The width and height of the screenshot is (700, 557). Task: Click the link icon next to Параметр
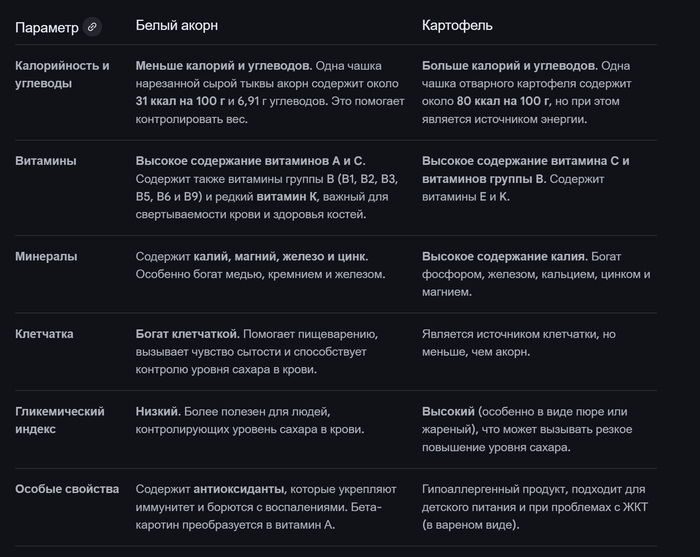pyautogui.click(x=93, y=27)
